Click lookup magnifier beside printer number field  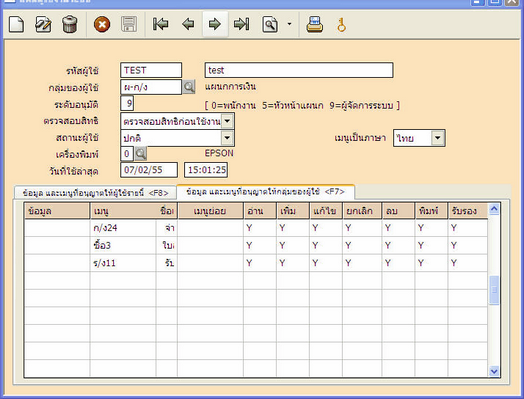[x=141, y=154]
